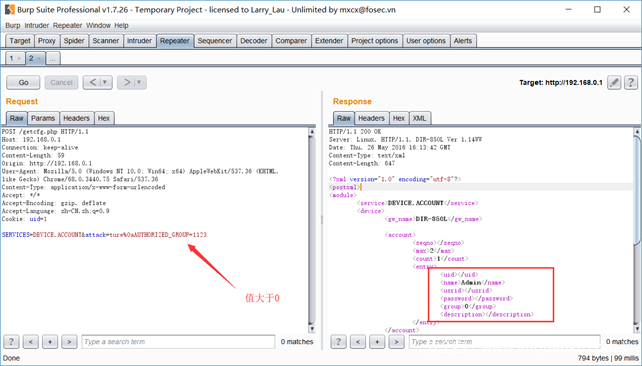Image resolution: width=642 pixels, height=366 pixels.
Task: Switch to the Scanner tab
Action: [106, 41]
